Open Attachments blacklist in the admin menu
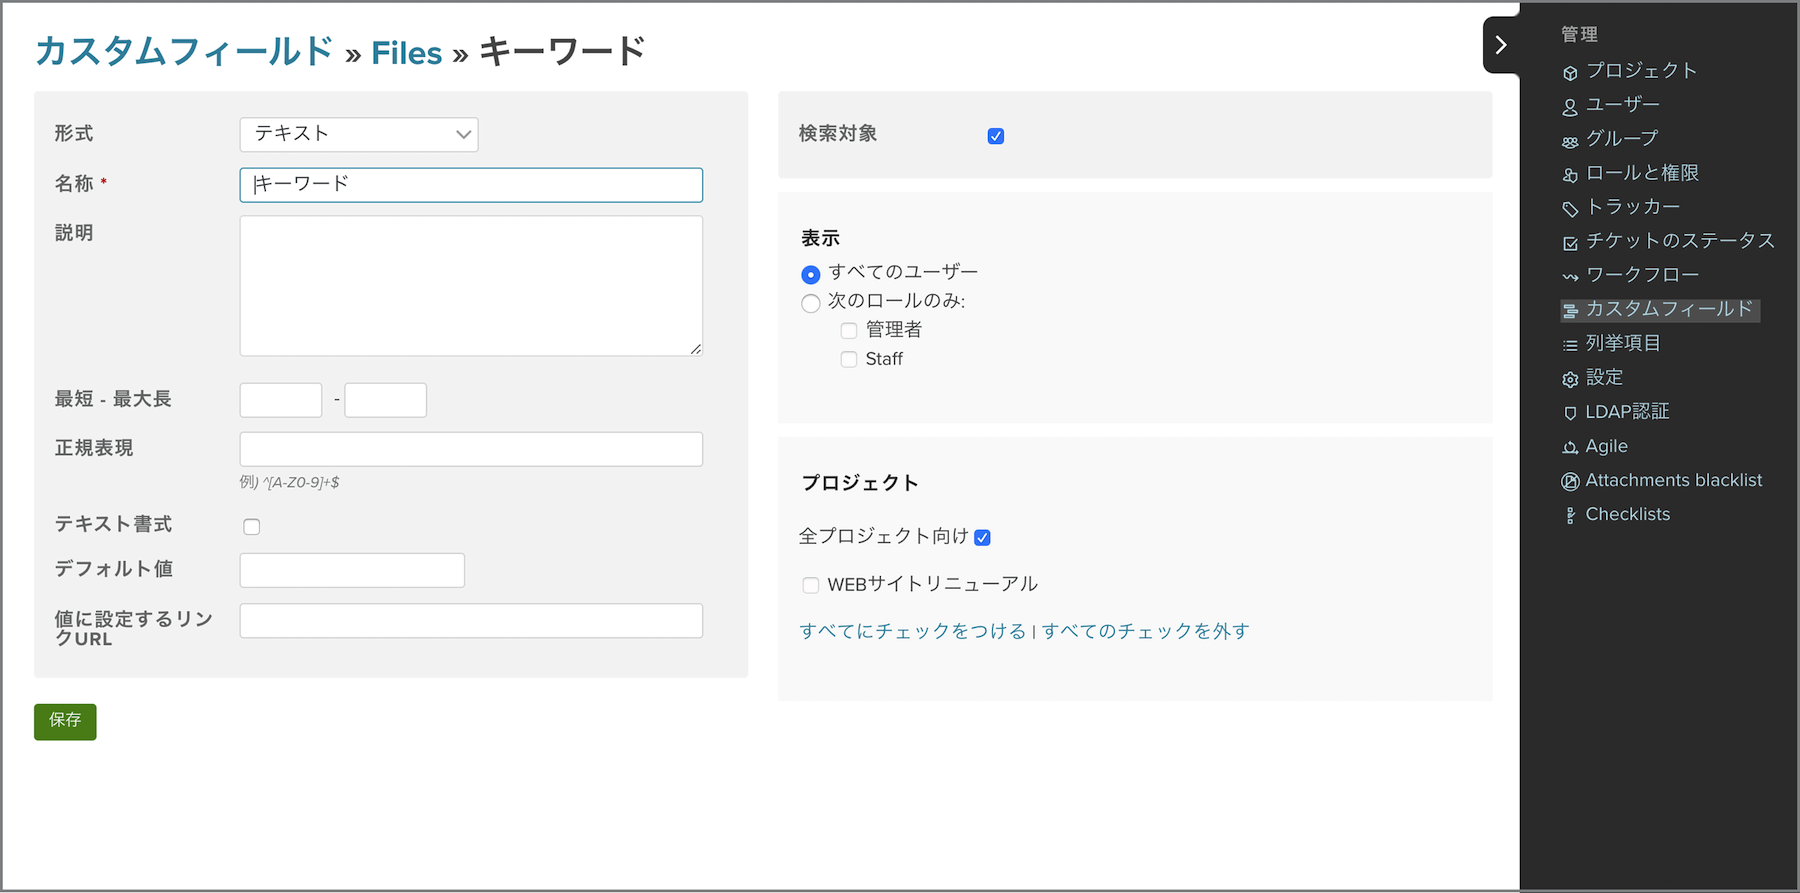This screenshot has height=893, width=1800. 1674,481
